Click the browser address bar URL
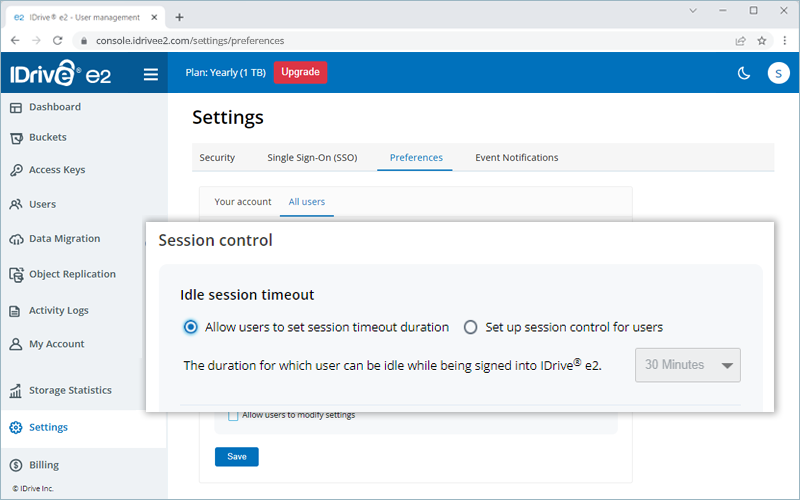Image resolution: width=800 pixels, height=500 pixels. point(190,40)
